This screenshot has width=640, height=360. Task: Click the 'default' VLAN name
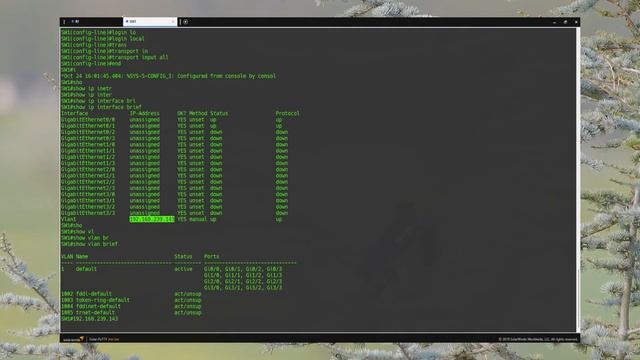coord(86,269)
